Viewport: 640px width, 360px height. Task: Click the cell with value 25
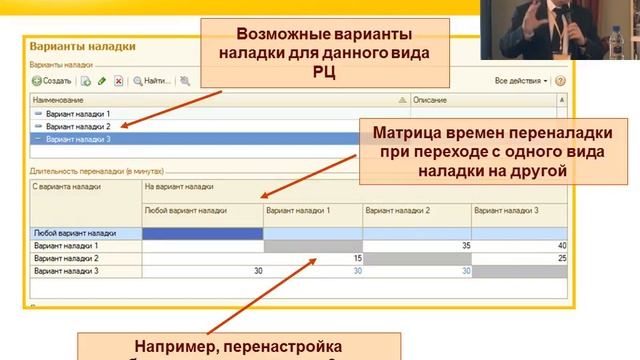(x=519, y=259)
